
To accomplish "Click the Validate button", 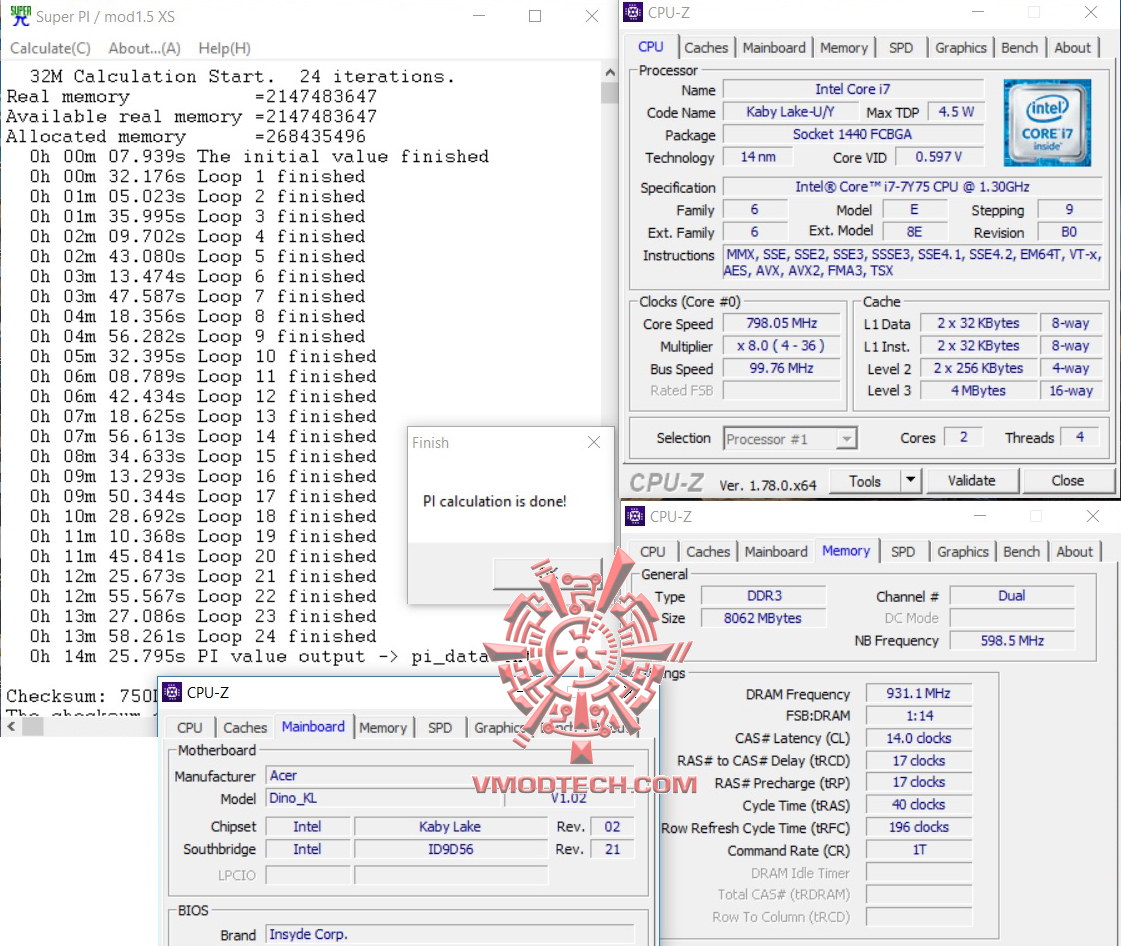I will 972,481.
